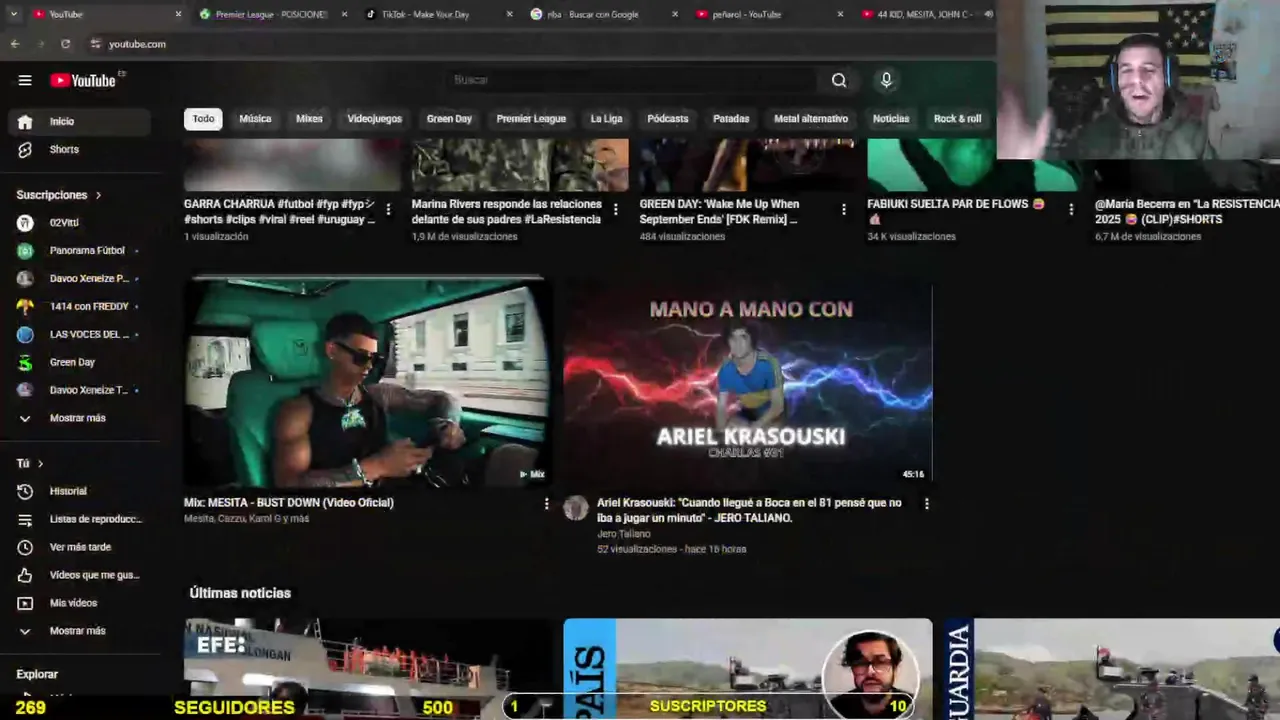Screen dimensions: 1280x720
Task: Activate voice search microphone
Action: pyautogui.click(x=886, y=80)
